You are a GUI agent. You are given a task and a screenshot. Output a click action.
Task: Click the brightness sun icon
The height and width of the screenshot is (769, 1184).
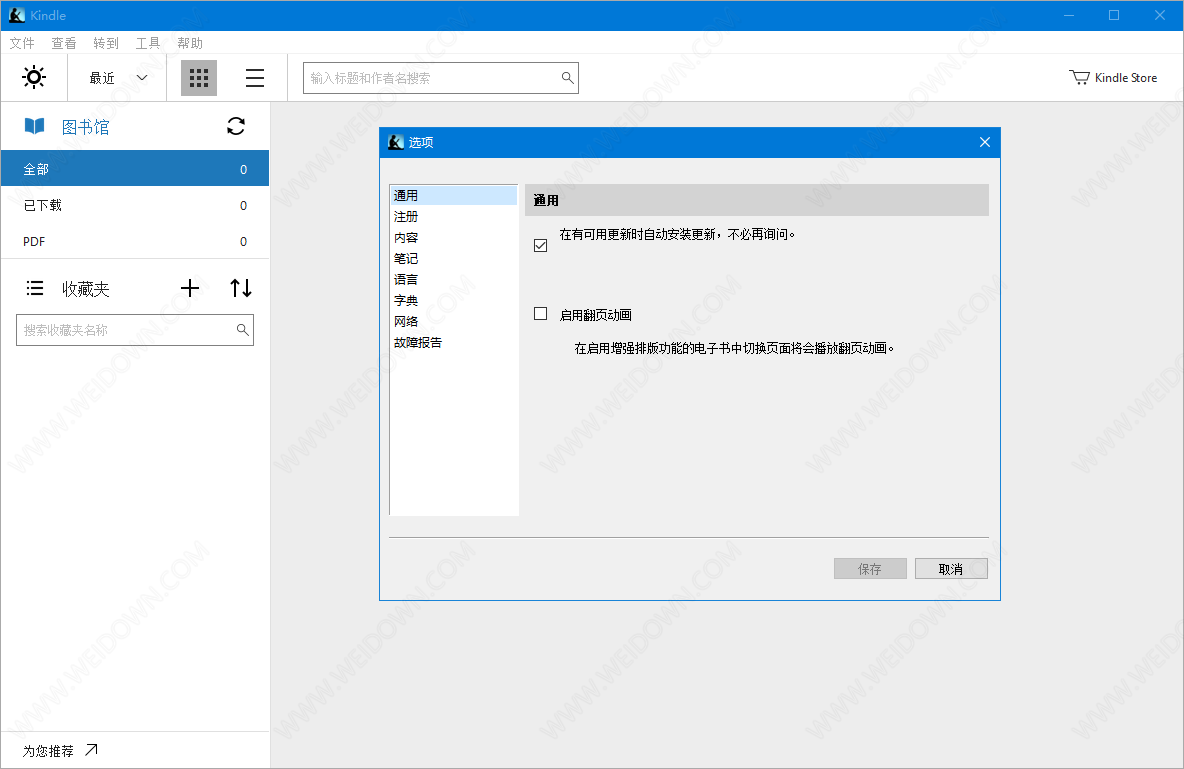(34, 78)
